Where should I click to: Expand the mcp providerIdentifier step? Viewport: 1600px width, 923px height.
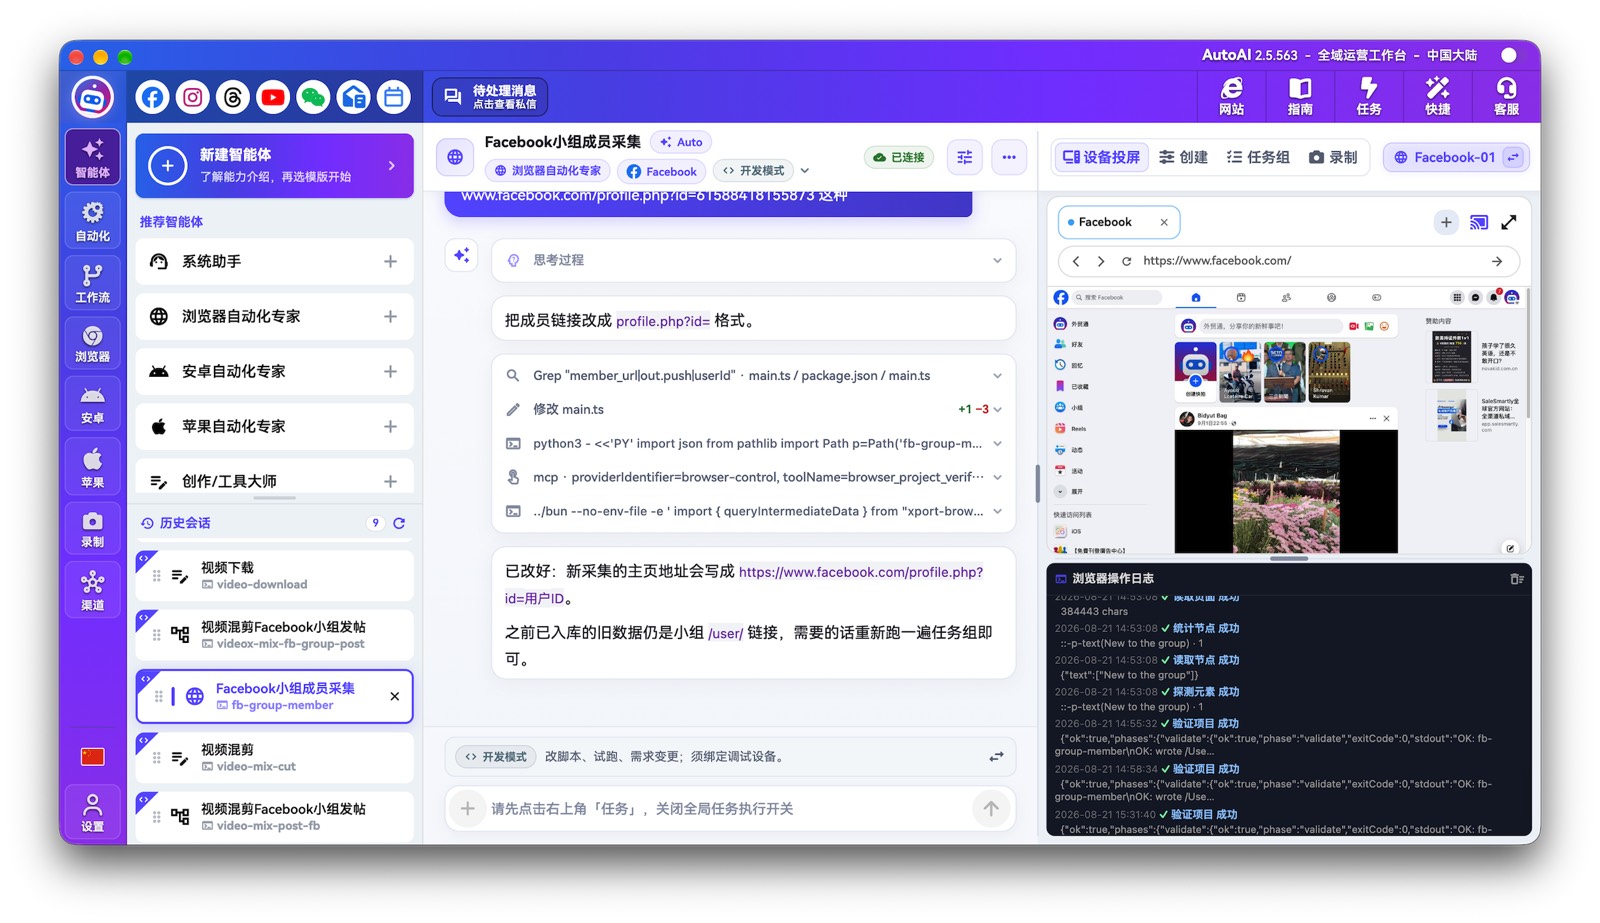(x=754, y=477)
